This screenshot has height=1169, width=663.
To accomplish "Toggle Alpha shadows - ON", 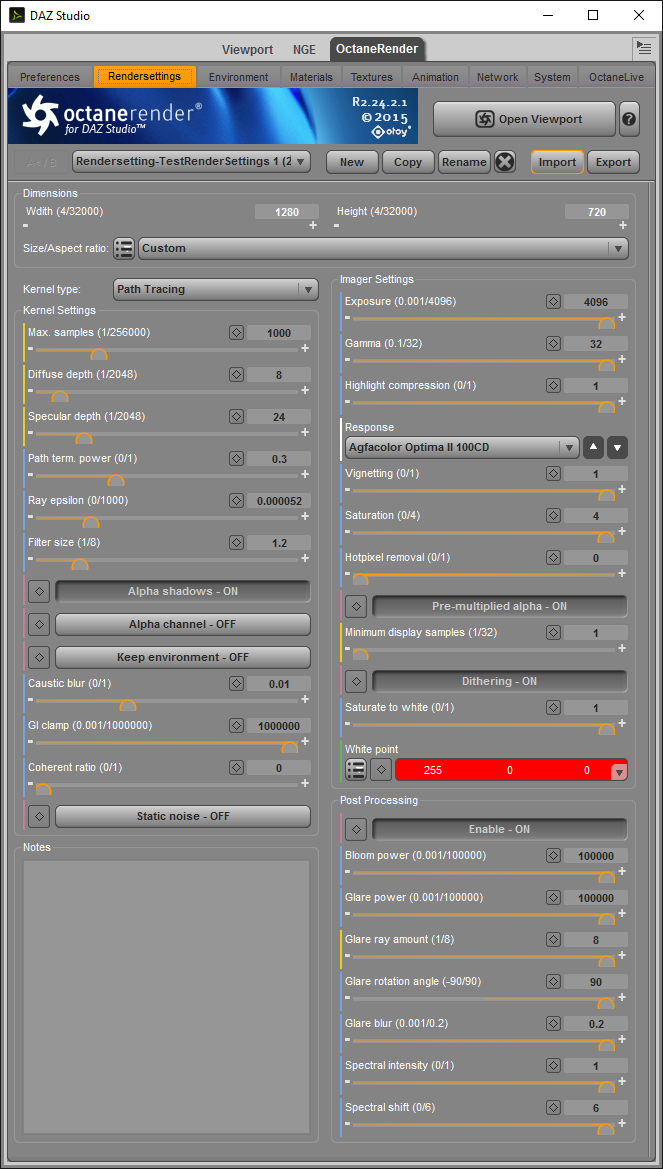I will point(183,591).
